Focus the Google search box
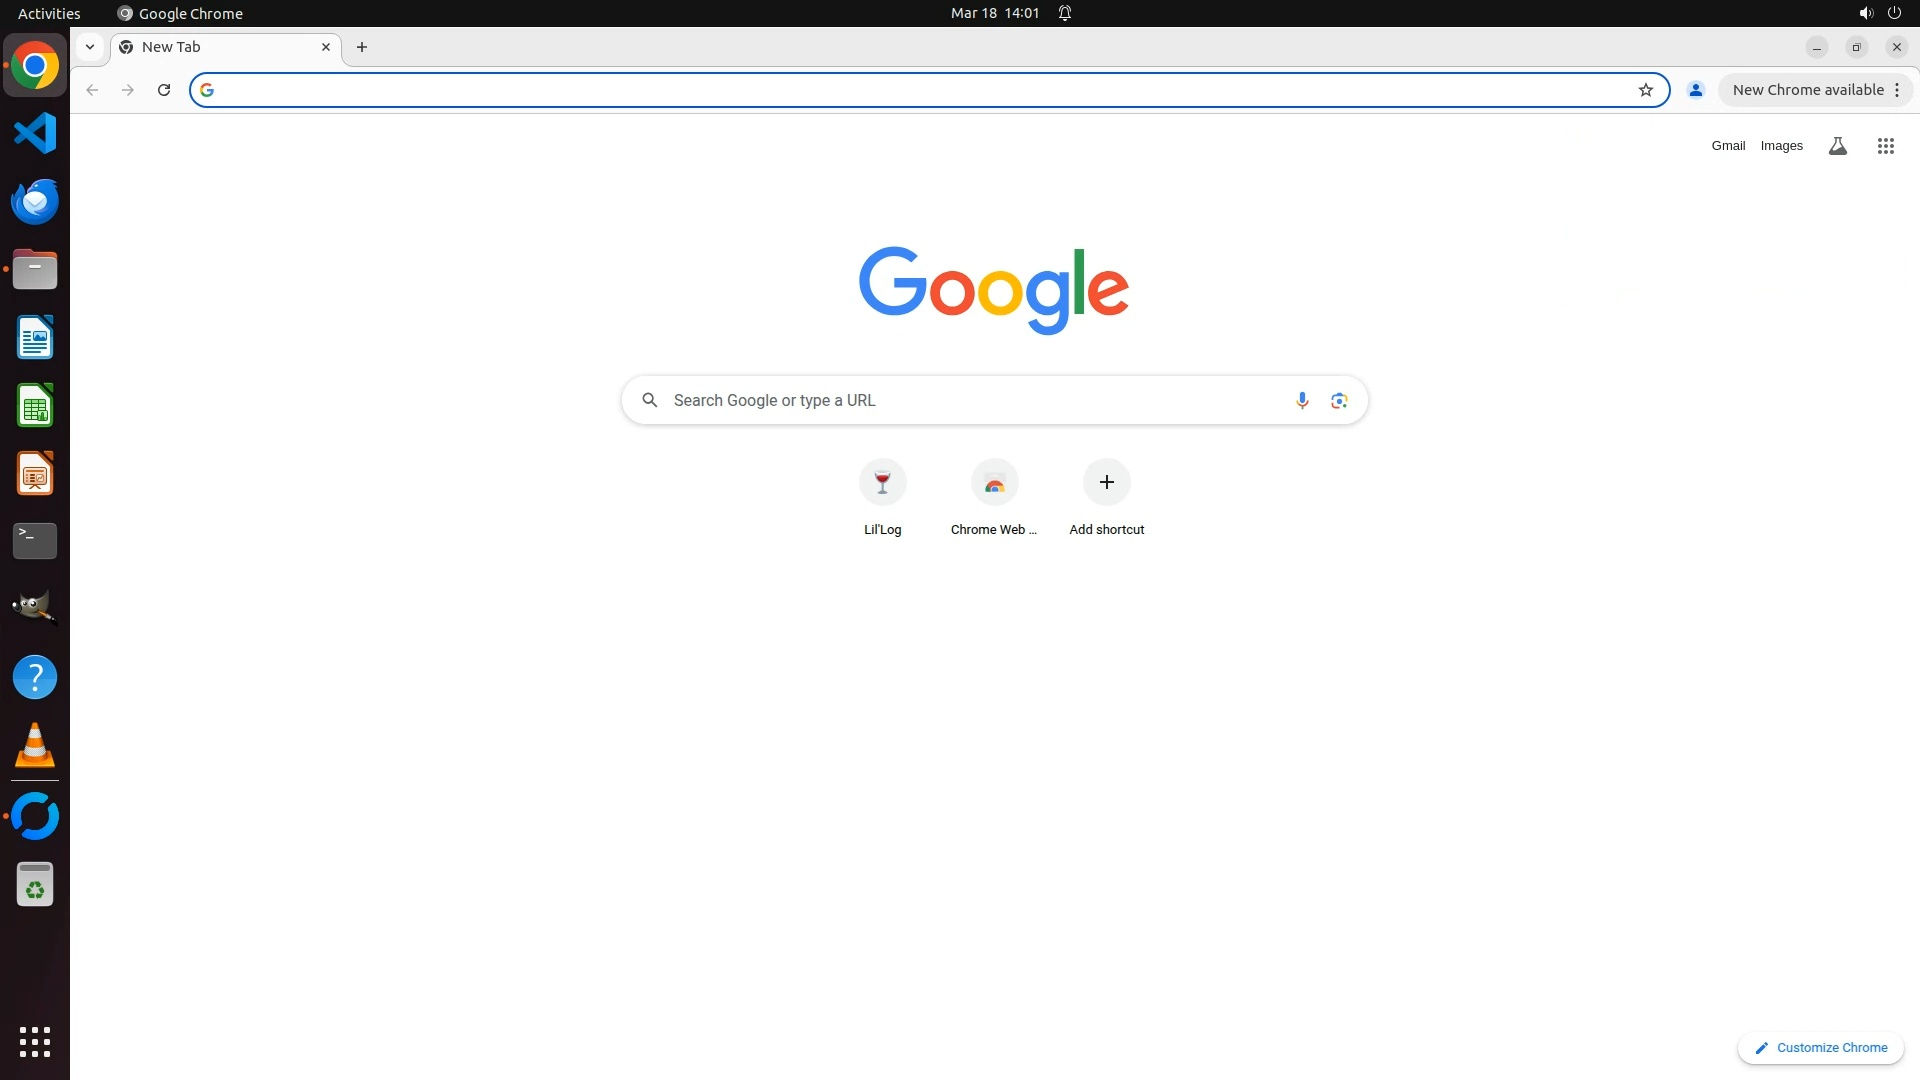 975,400
